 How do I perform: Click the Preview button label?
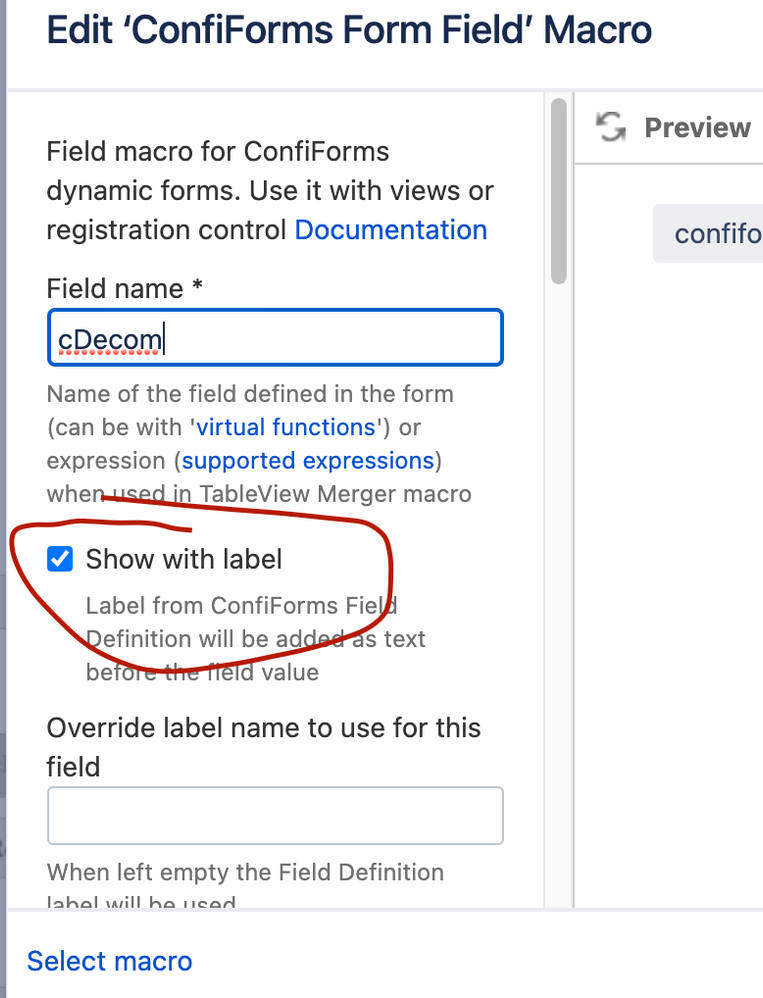[697, 127]
